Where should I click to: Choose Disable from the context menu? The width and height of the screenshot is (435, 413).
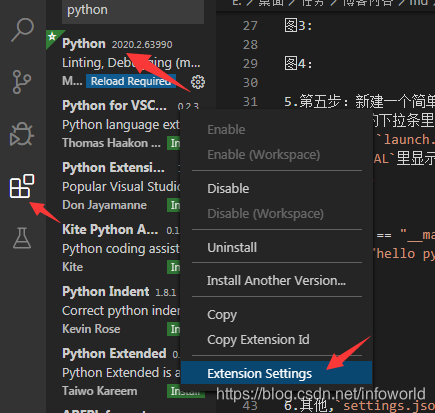(228, 189)
